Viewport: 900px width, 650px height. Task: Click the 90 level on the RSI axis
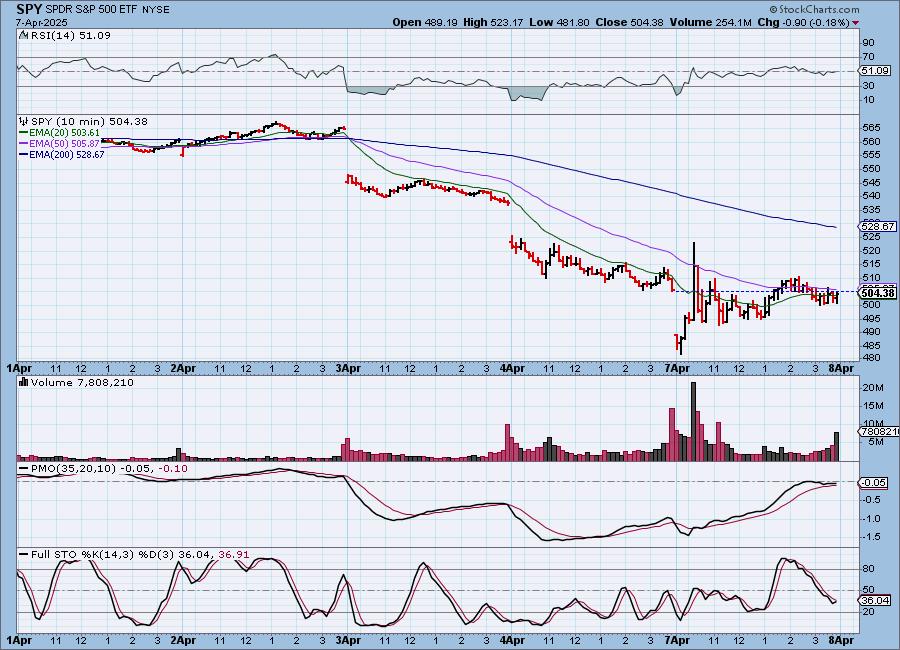[868, 43]
